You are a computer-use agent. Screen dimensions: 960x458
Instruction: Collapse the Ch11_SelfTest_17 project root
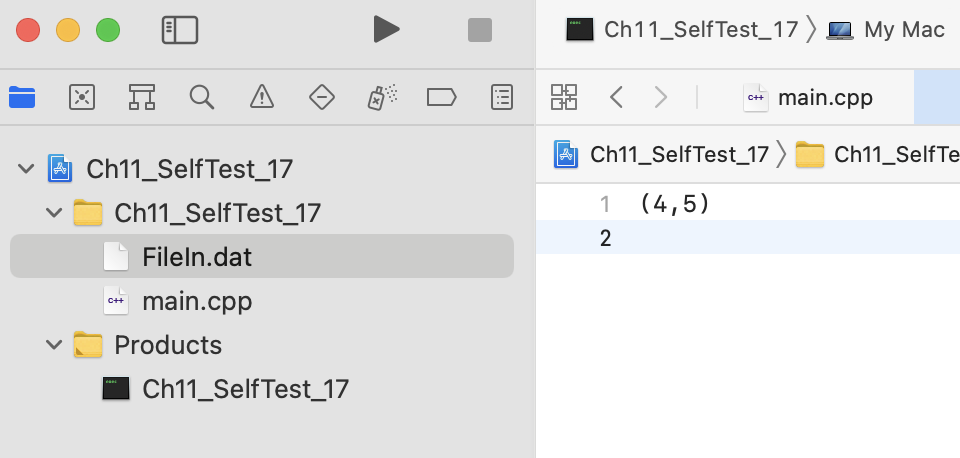(x=26, y=169)
